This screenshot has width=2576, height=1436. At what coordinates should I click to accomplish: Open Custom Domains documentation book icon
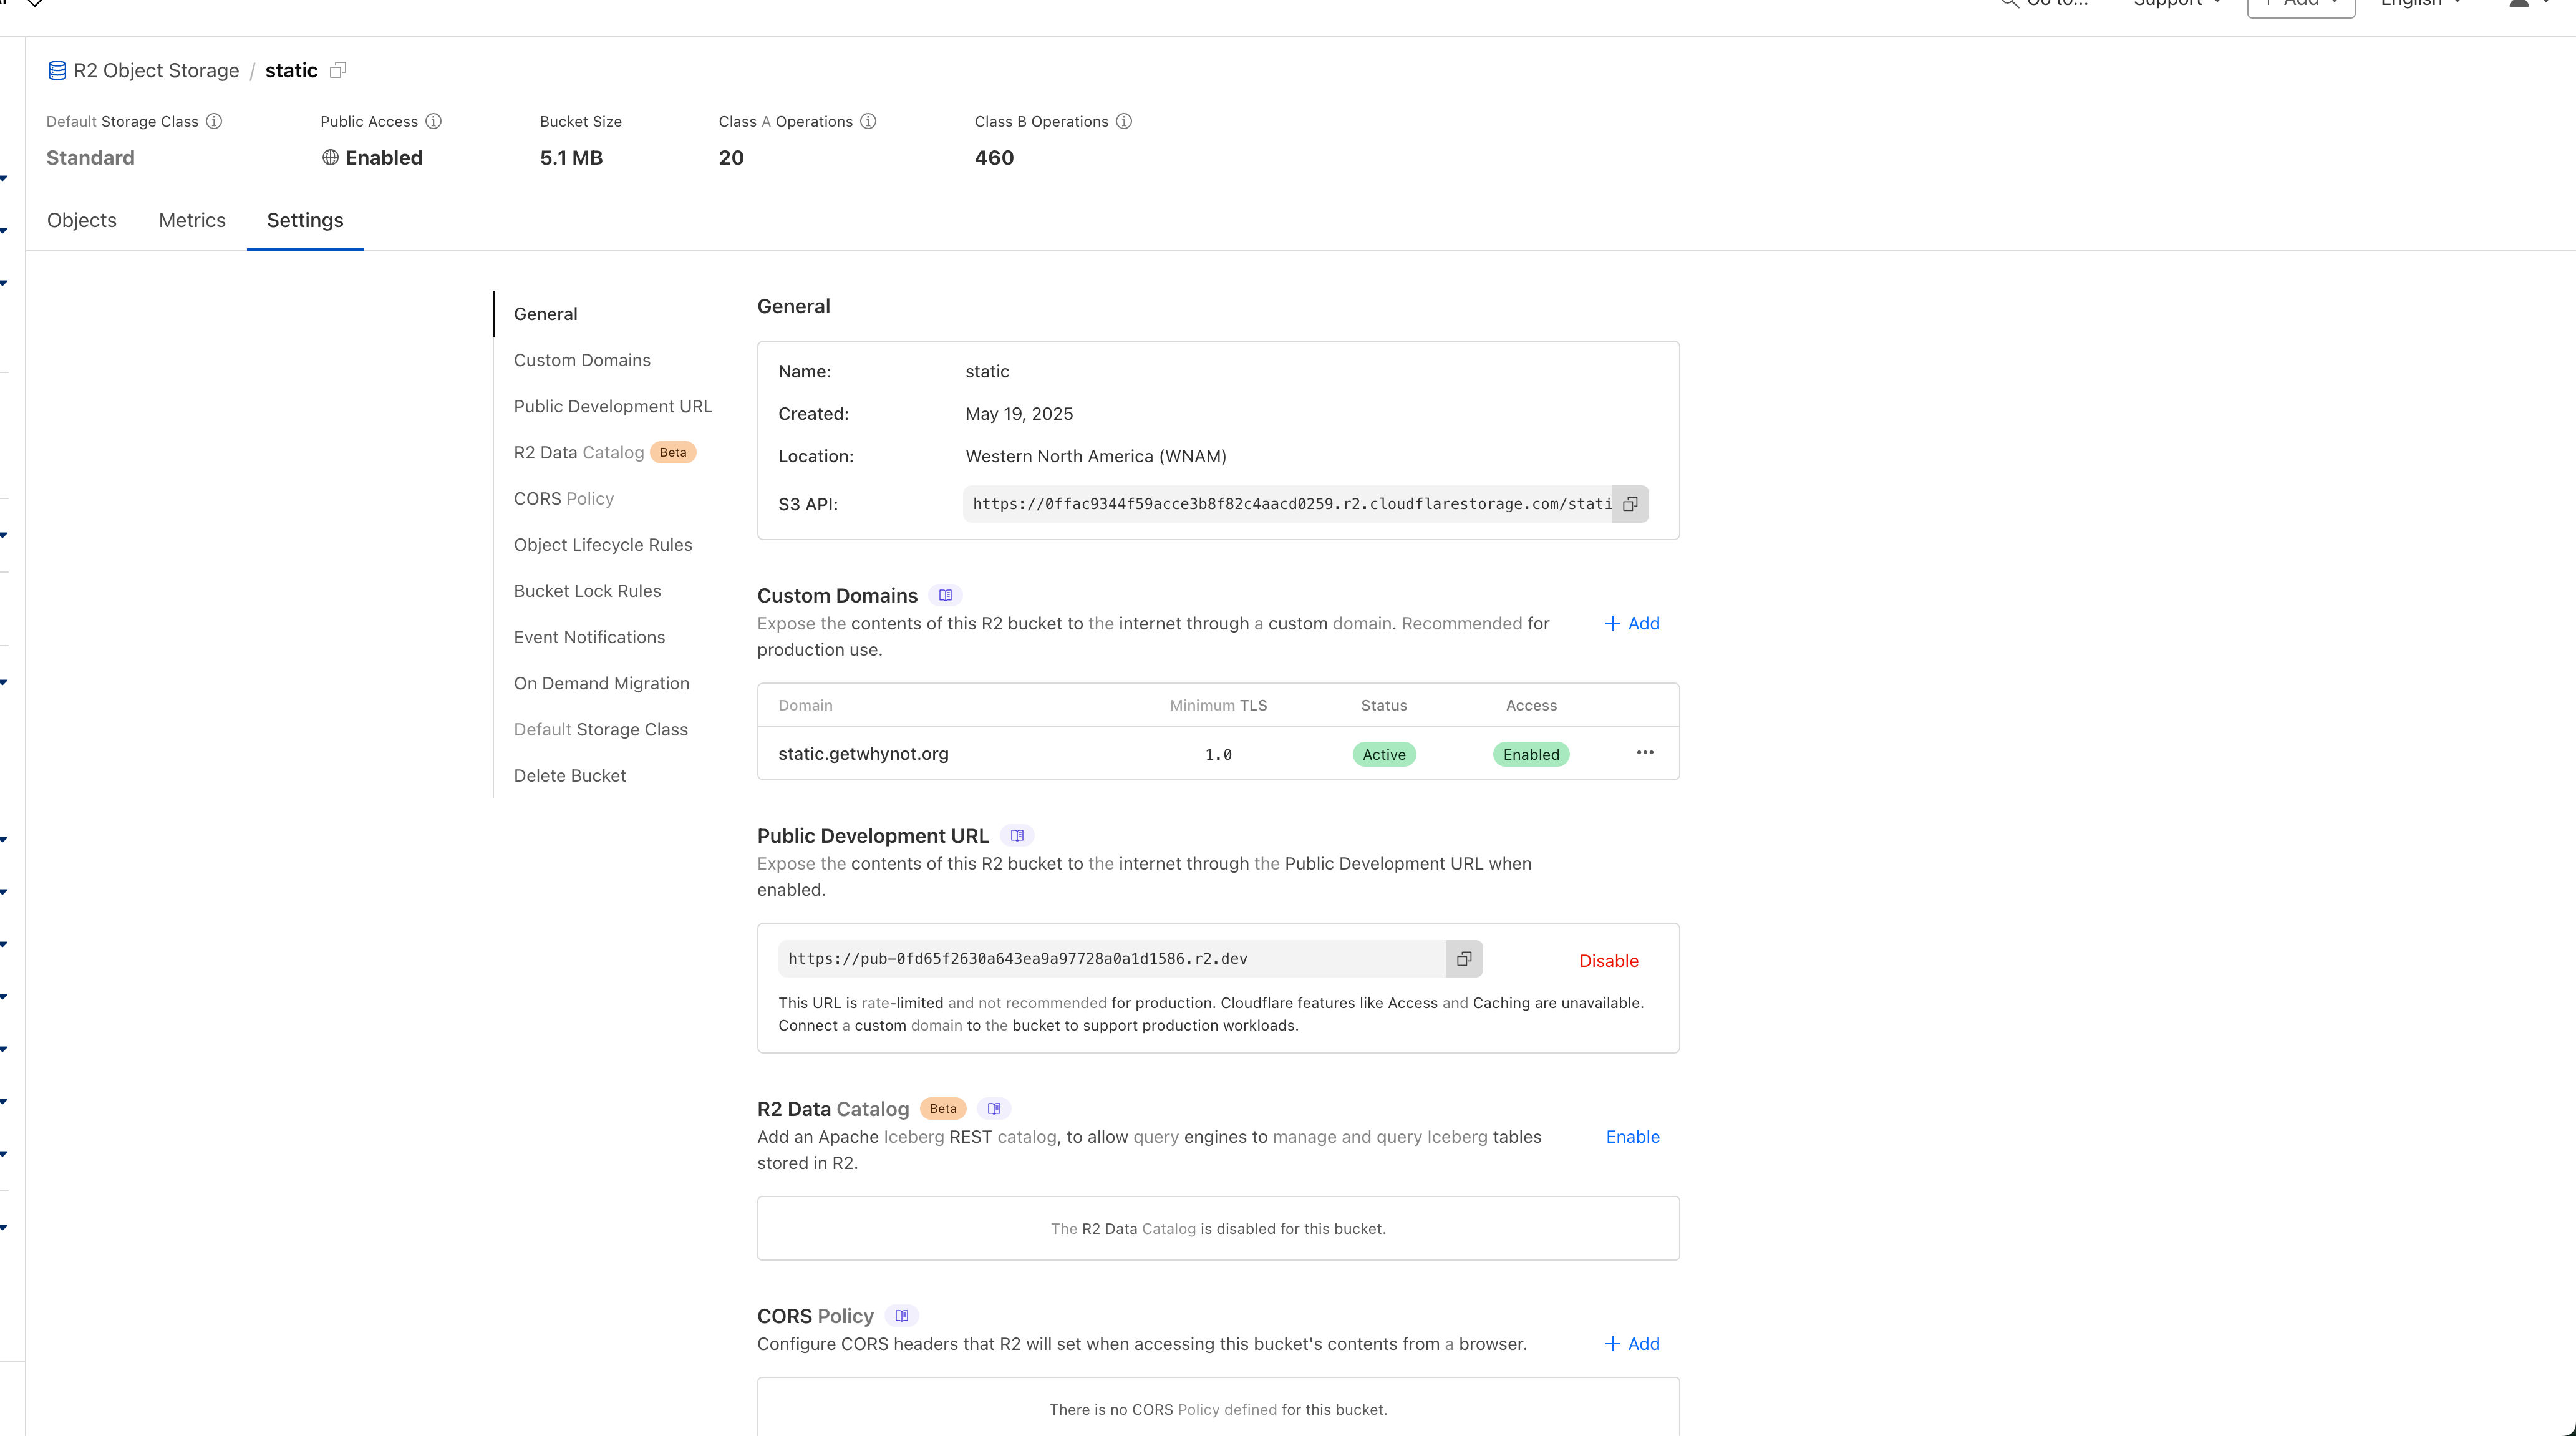coord(945,596)
